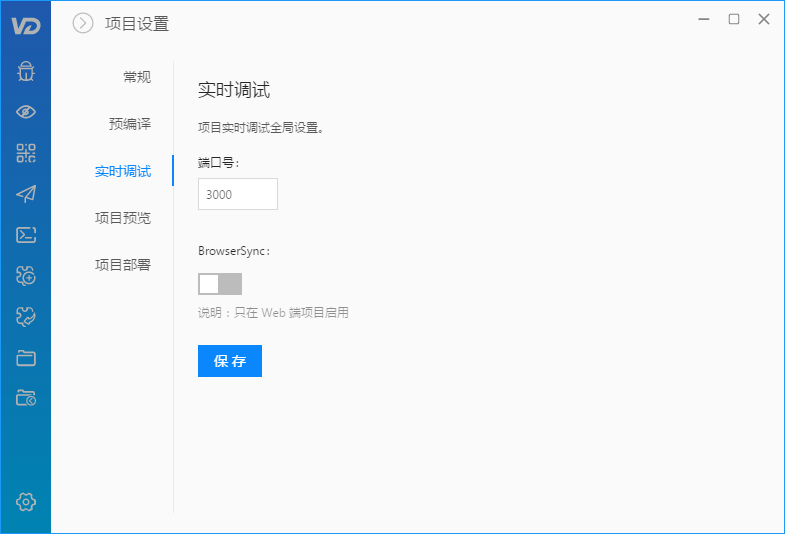Open the QR code icon in the sidebar
Screen dimensions: 785x534
pos(26,153)
